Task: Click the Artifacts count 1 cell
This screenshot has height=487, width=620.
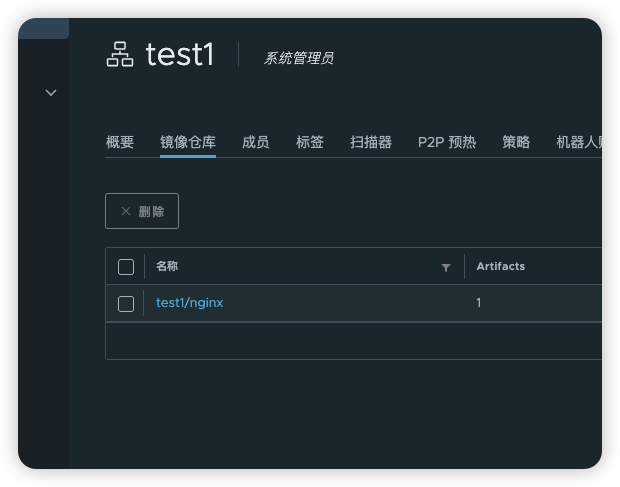Action: pos(479,303)
